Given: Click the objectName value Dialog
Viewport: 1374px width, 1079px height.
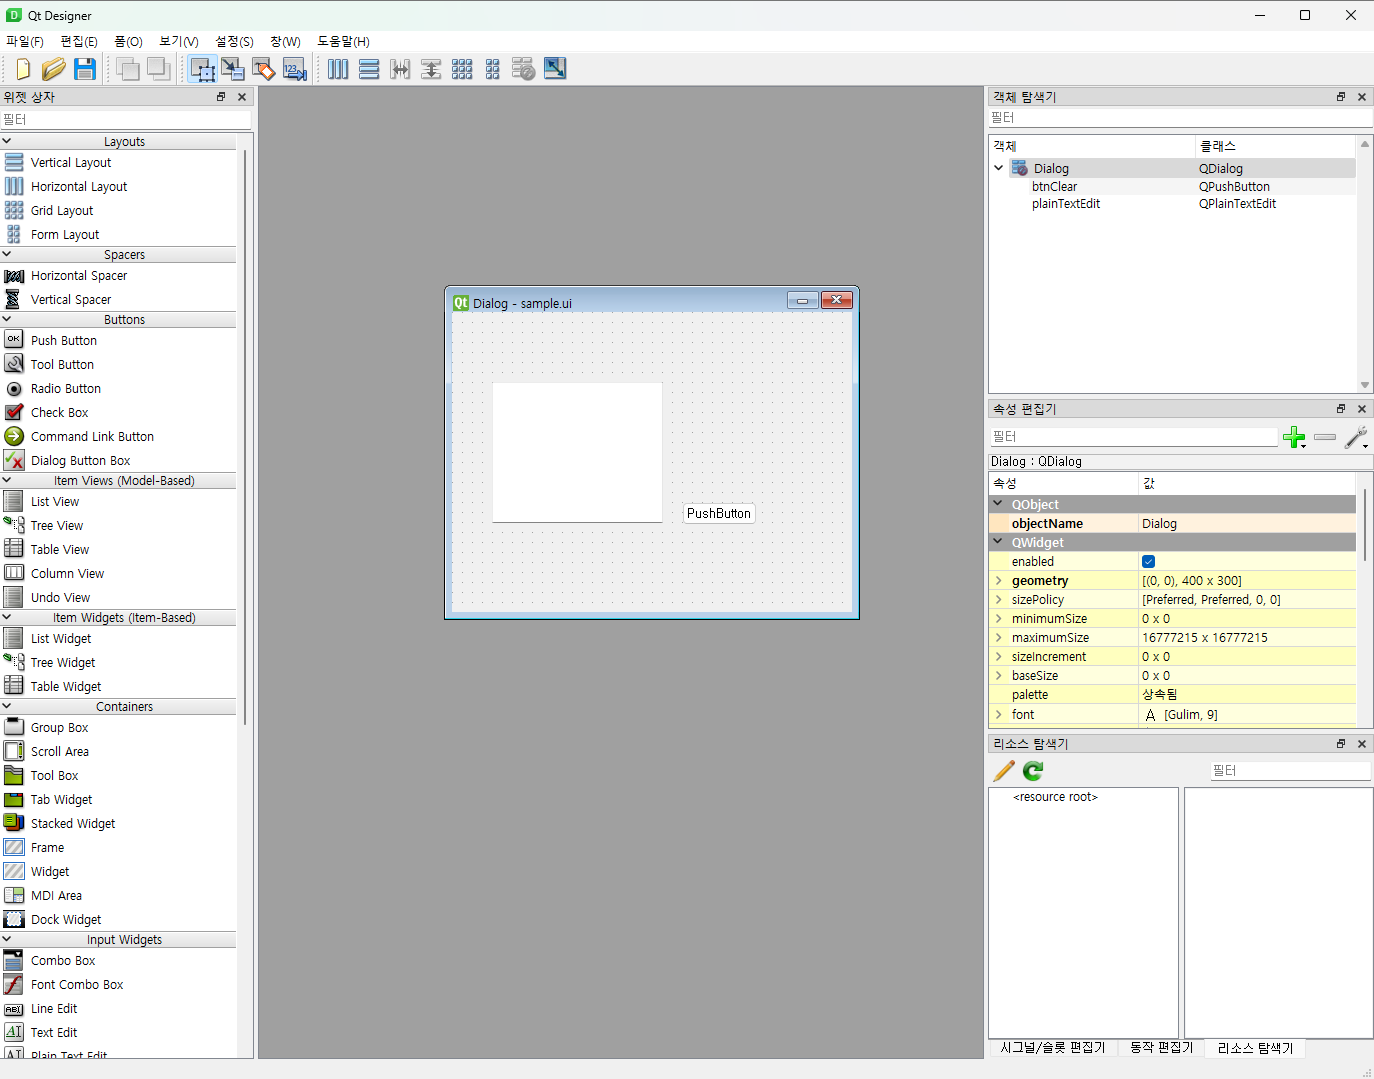Looking at the screenshot, I should pos(1248,524).
